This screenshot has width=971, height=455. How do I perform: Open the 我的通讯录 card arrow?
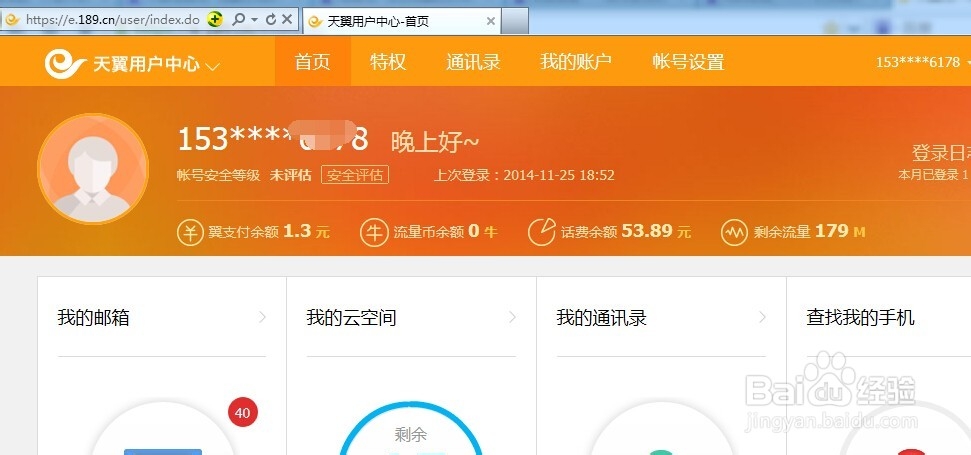click(x=762, y=318)
